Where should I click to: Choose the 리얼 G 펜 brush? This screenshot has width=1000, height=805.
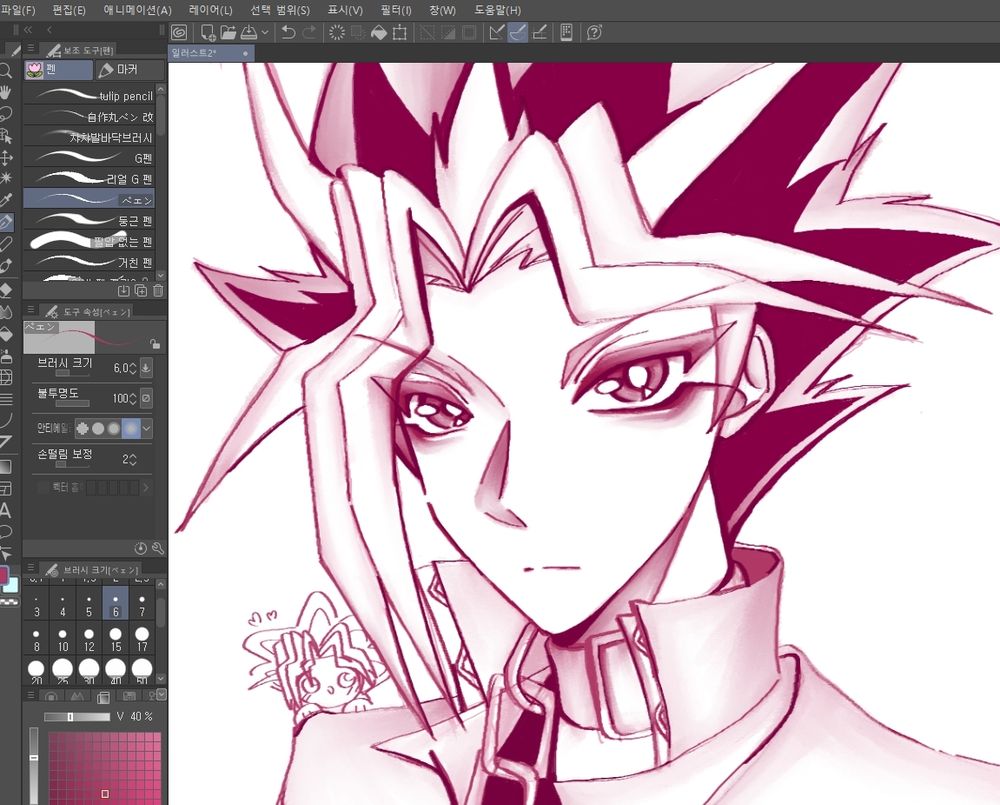(x=89, y=179)
